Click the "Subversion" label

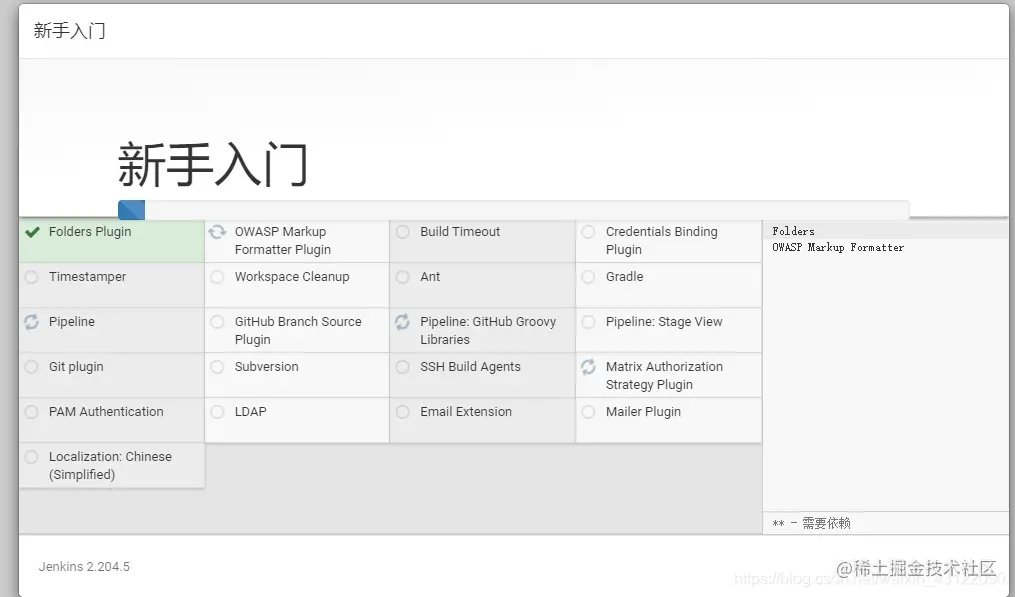tap(267, 367)
